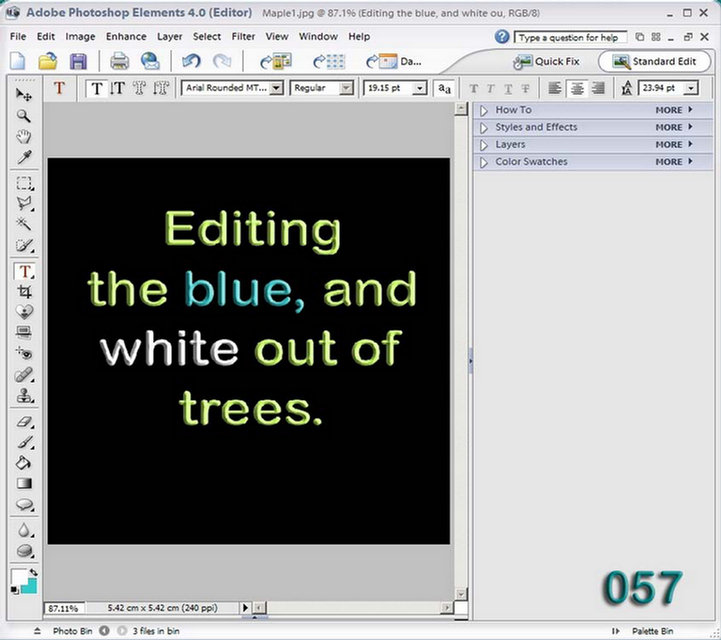Image resolution: width=721 pixels, height=640 pixels.
Task: Choose horizontal type tool in options bar
Action: coord(97,88)
